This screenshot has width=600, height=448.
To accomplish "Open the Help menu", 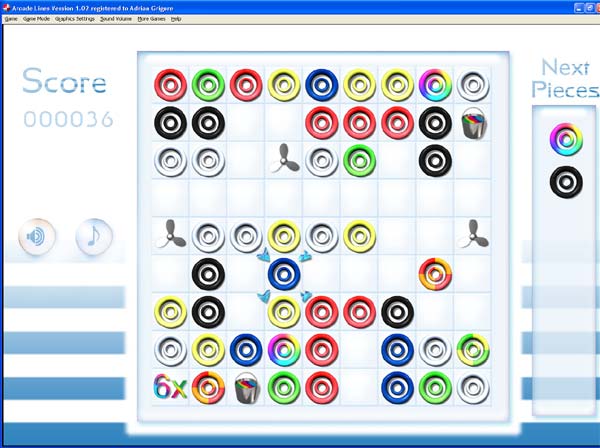I will (x=176, y=19).
